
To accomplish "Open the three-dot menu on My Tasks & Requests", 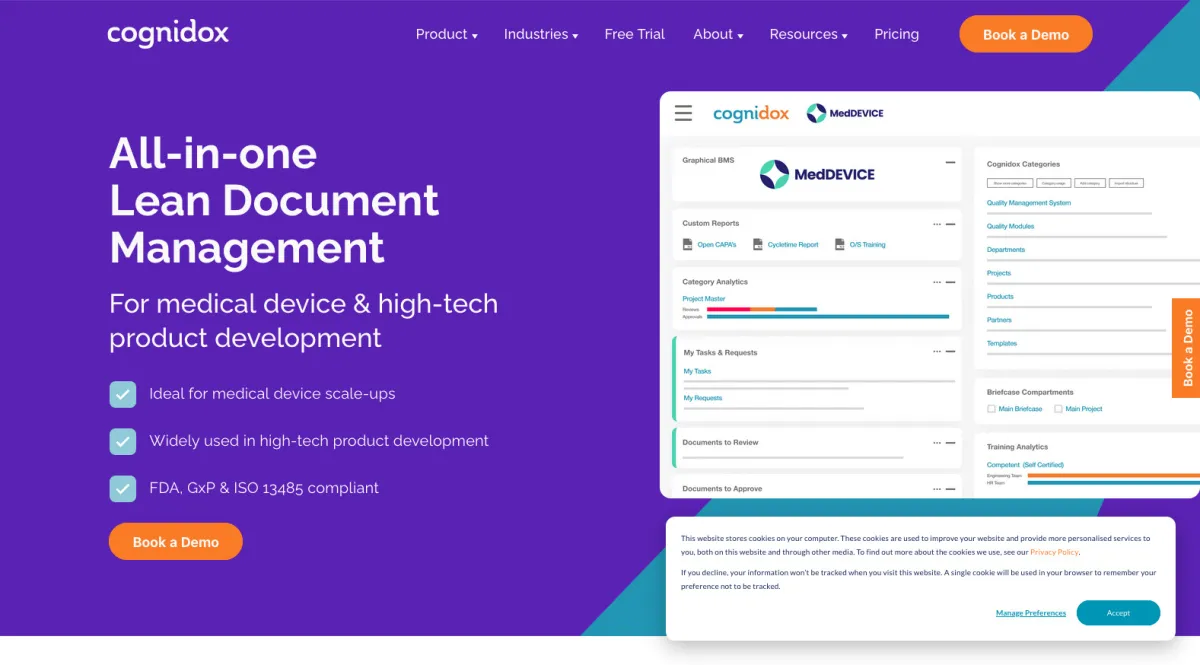I will pyautogui.click(x=937, y=352).
